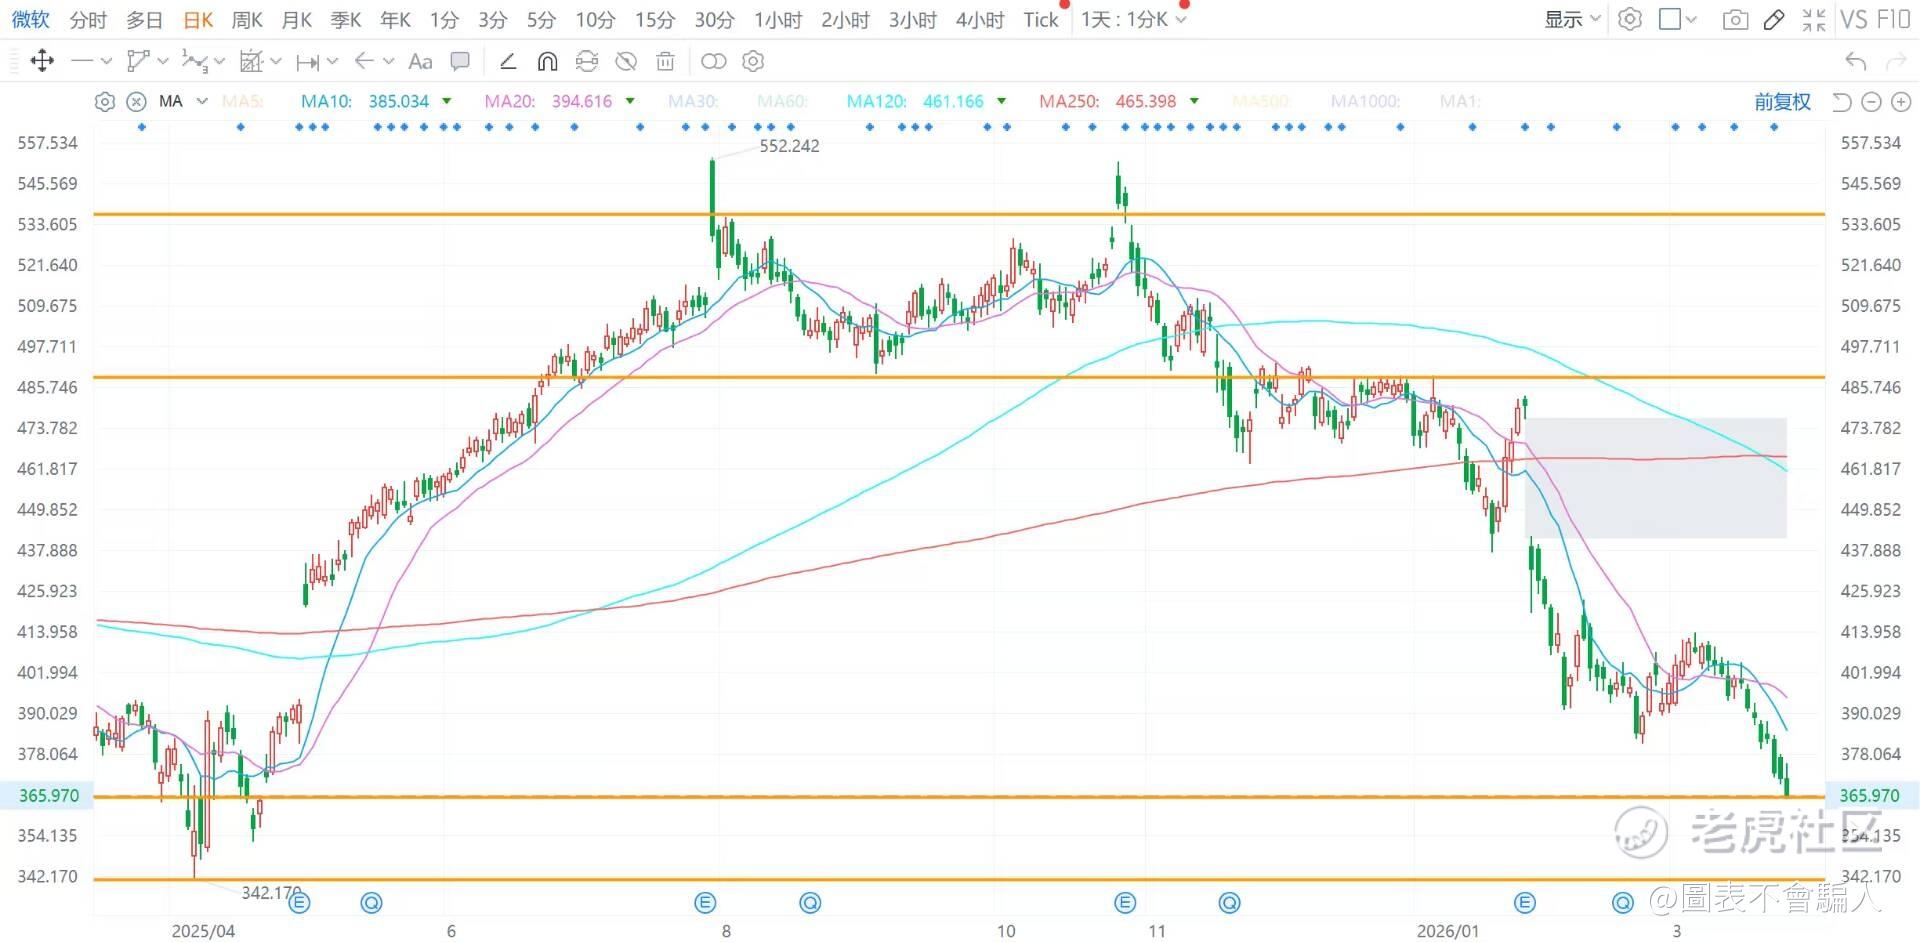Toggle the MA60 line on
1920x942 pixels.
pyautogui.click(x=783, y=101)
